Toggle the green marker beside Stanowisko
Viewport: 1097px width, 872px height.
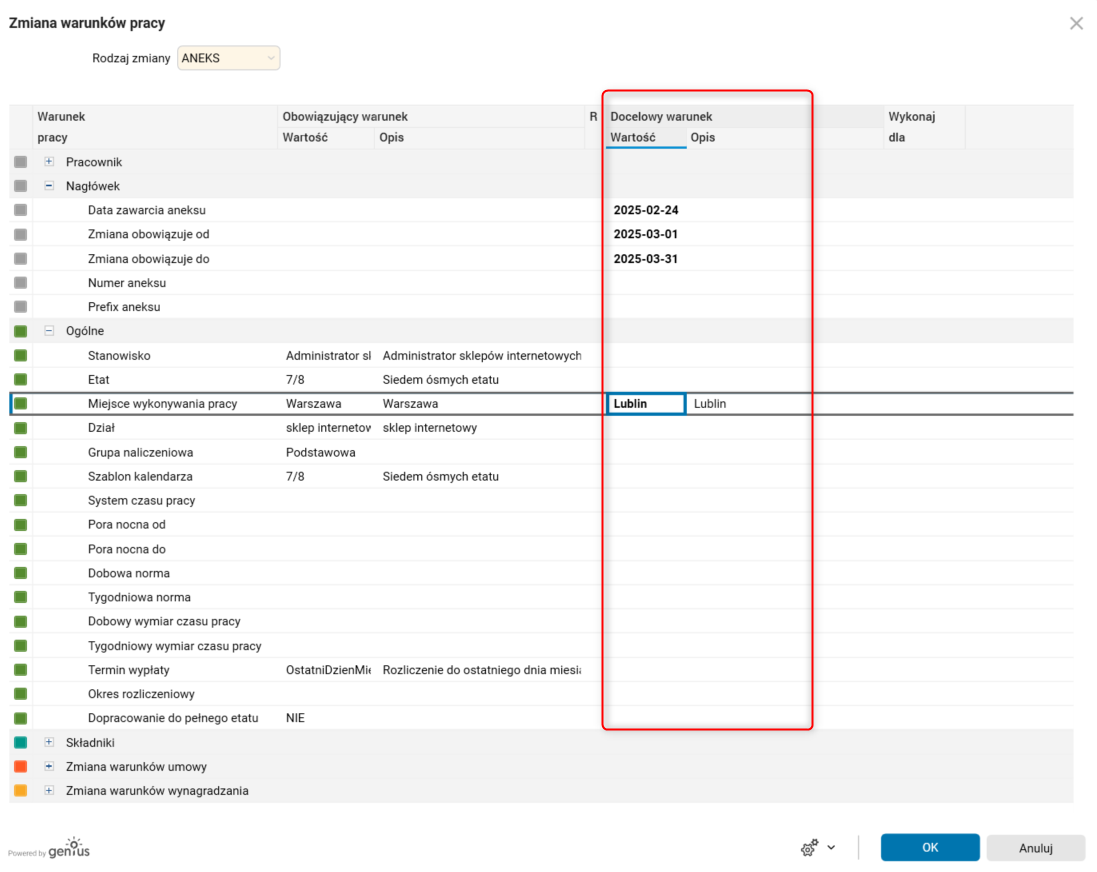tap(21, 356)
